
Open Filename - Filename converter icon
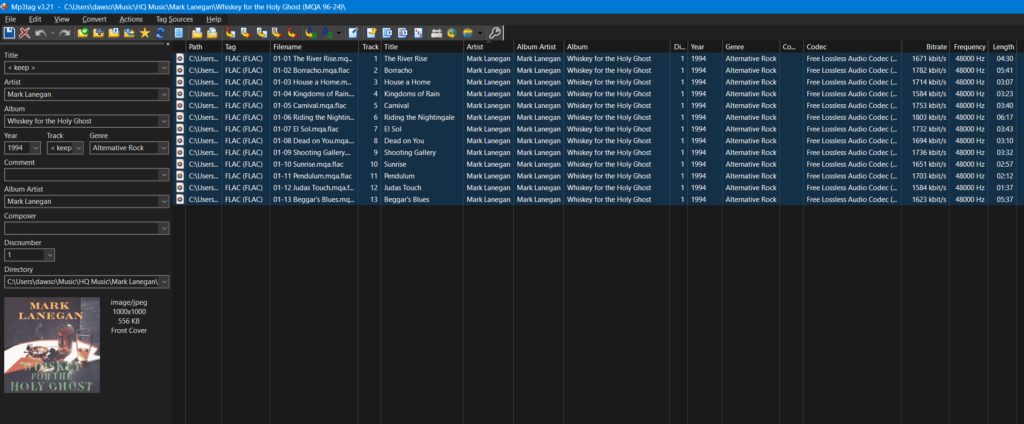click(262, 33)
